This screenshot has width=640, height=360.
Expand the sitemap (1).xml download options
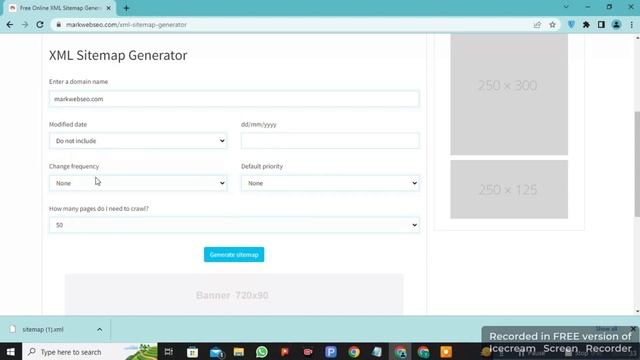pos(100,329)
